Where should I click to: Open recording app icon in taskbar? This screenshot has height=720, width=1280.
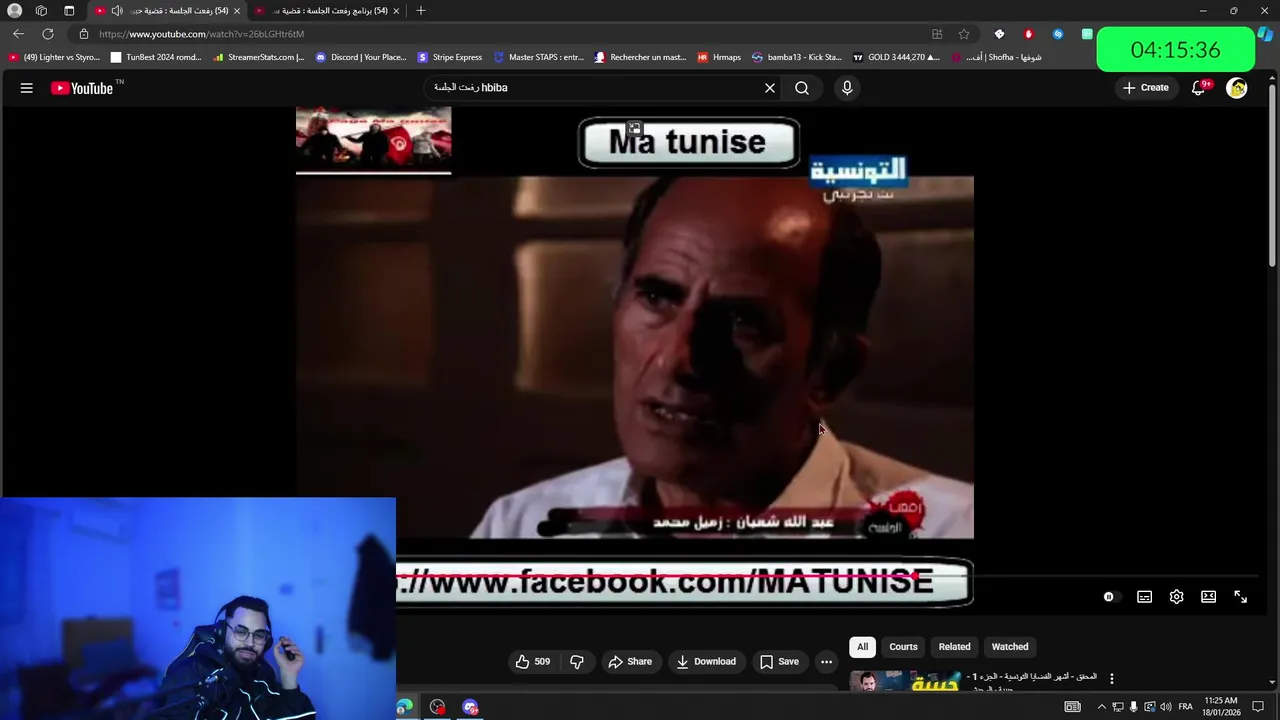pos(437,707)
